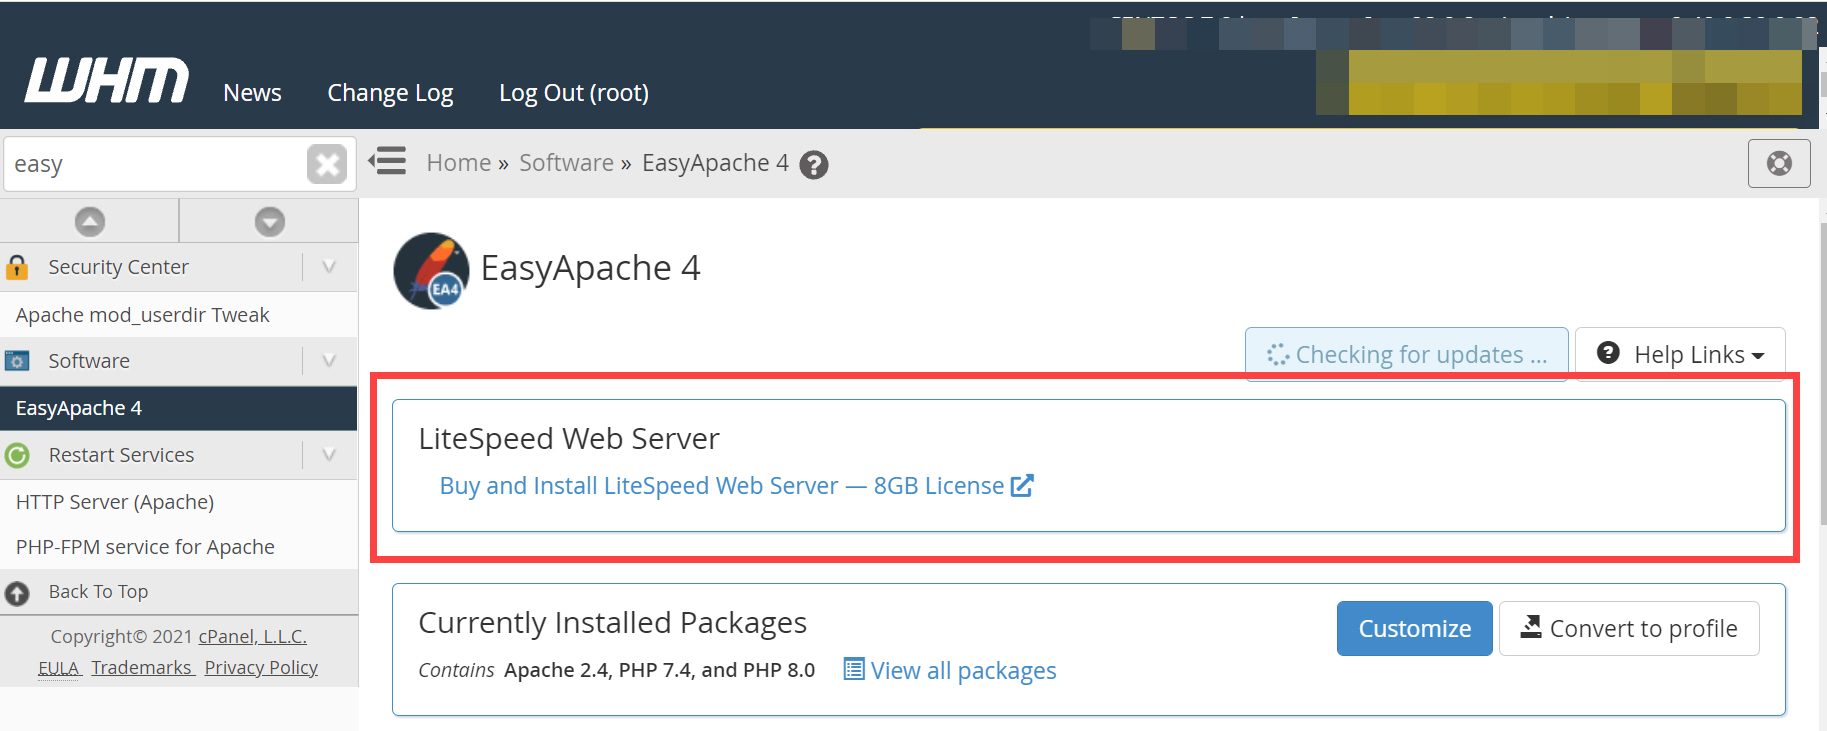Image resolution: width=1827 pixels, height=731 pixels.
Task: Collapse Restart Services chevron
Action: (329, 455)
